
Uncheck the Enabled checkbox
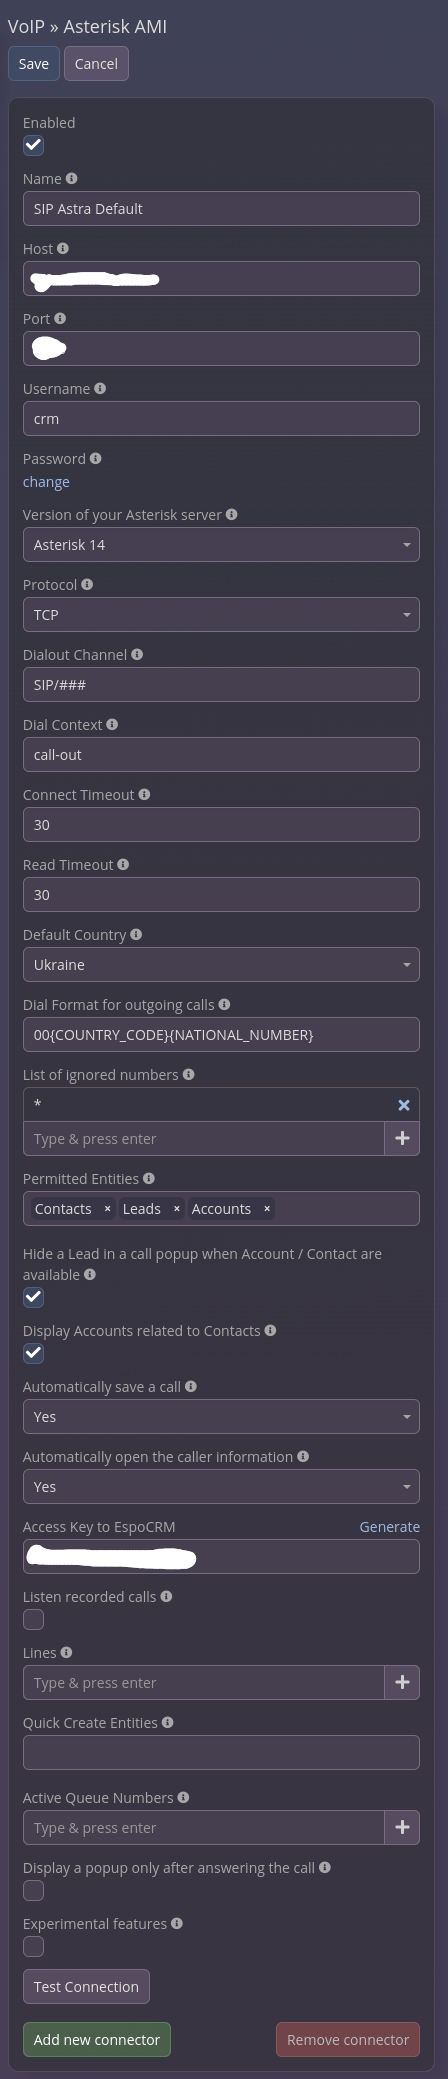(34, 145)
